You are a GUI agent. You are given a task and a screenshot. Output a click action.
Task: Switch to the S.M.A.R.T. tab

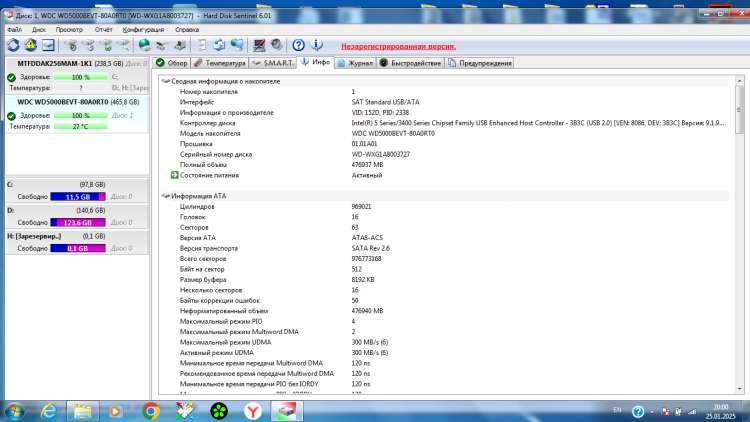point(273,63)
